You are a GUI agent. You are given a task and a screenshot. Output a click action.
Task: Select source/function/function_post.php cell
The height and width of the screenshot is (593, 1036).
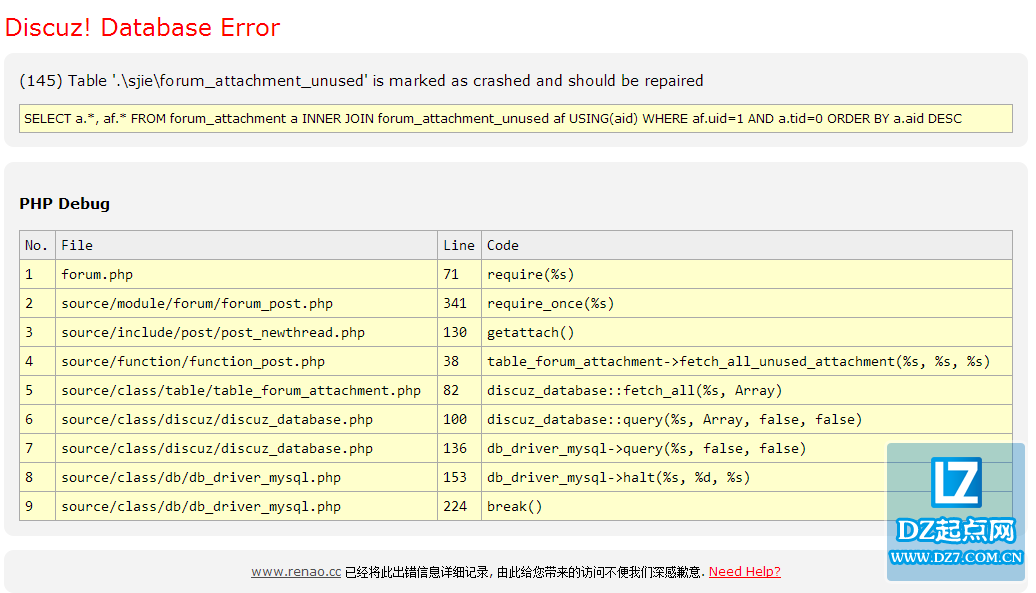[x=246, y=361]
